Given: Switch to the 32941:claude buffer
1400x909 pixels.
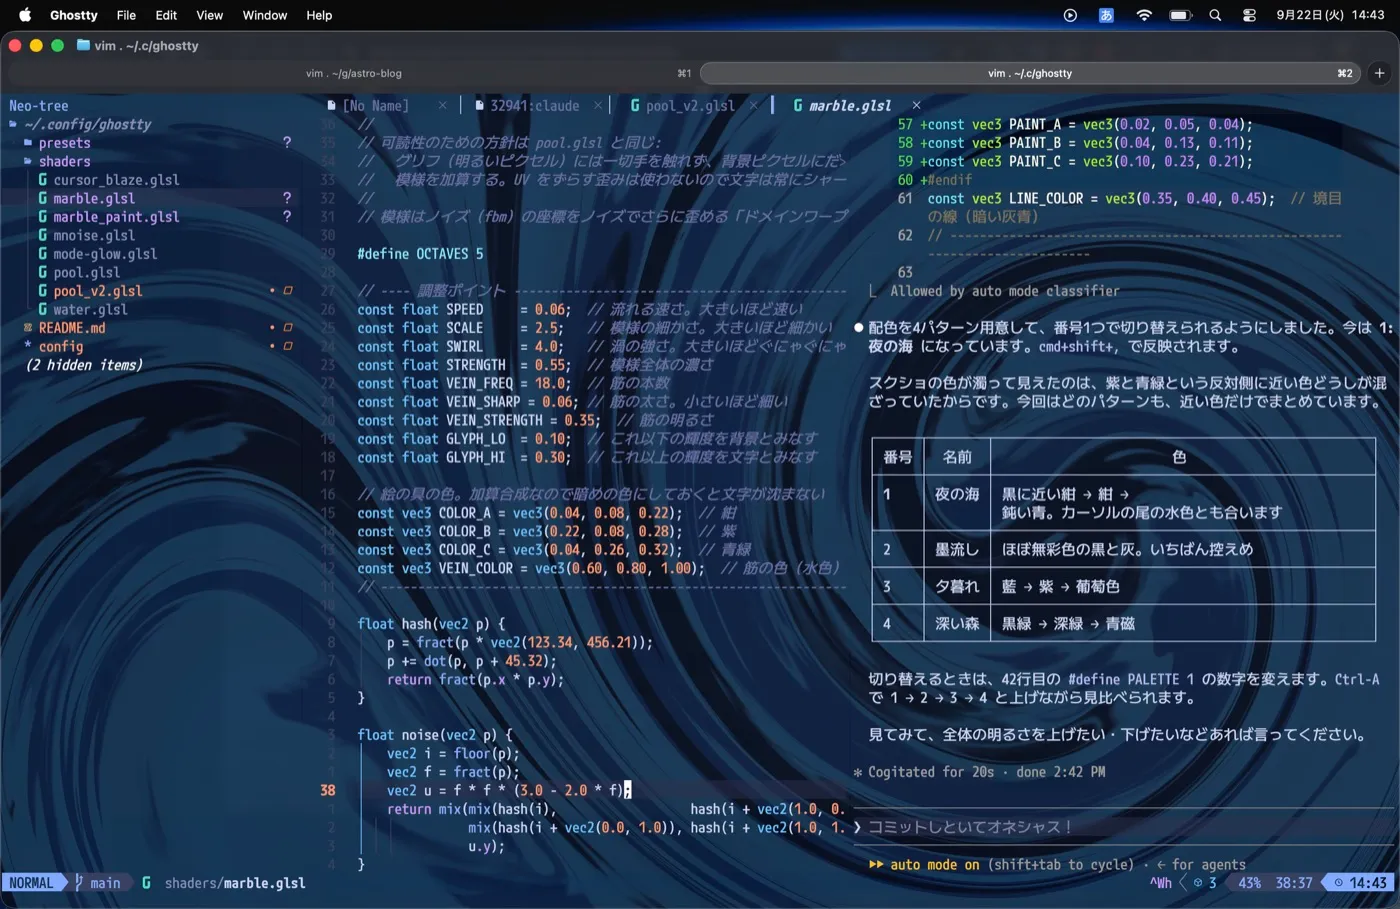Looking at the screenshot, I should pyautogui.click(x=534, y=105).
